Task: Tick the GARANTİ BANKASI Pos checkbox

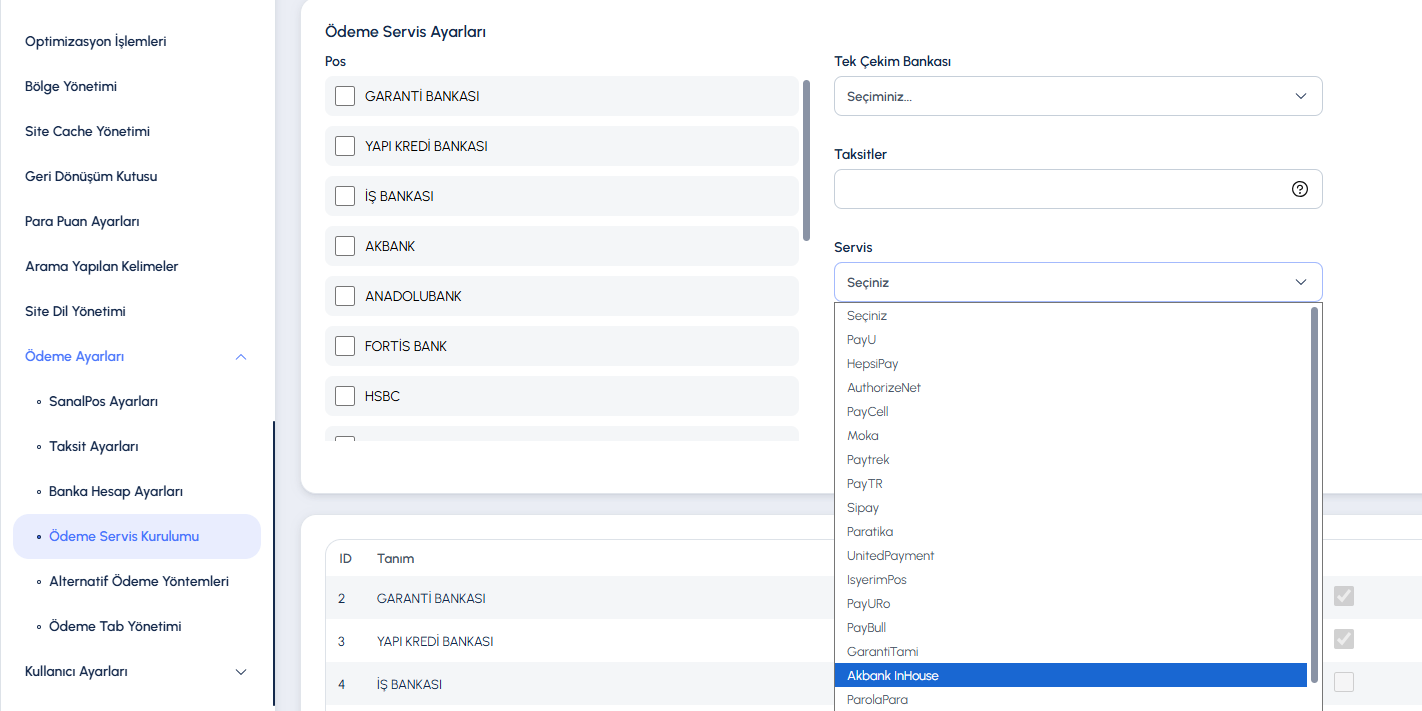Action: tap(345, 96)
